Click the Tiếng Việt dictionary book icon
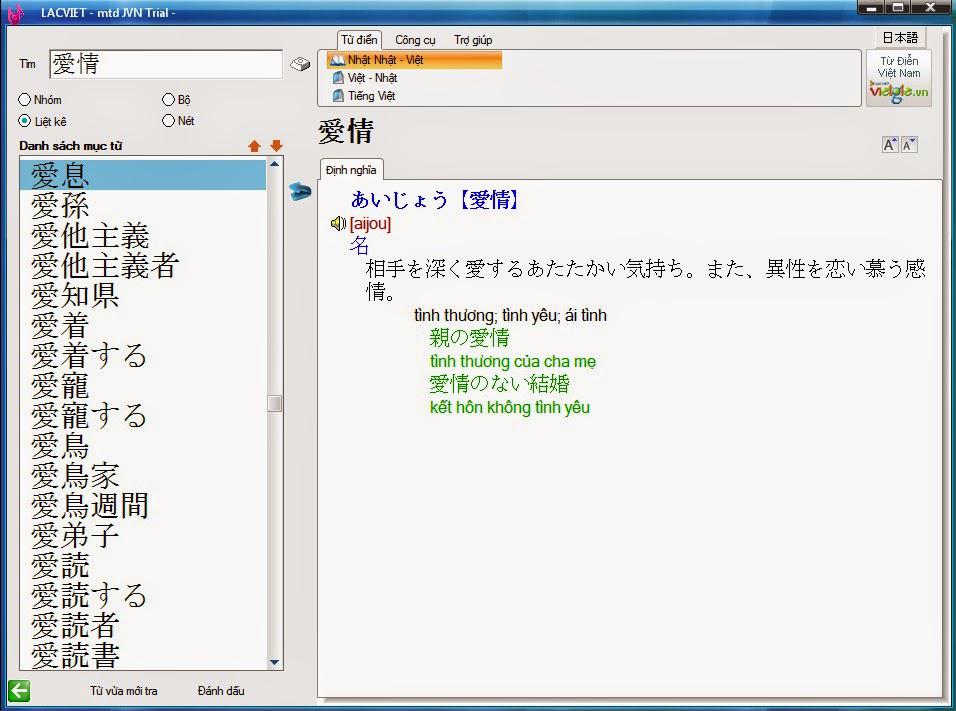956x711 pixels. pyautogui.click(x=338, y=96)
